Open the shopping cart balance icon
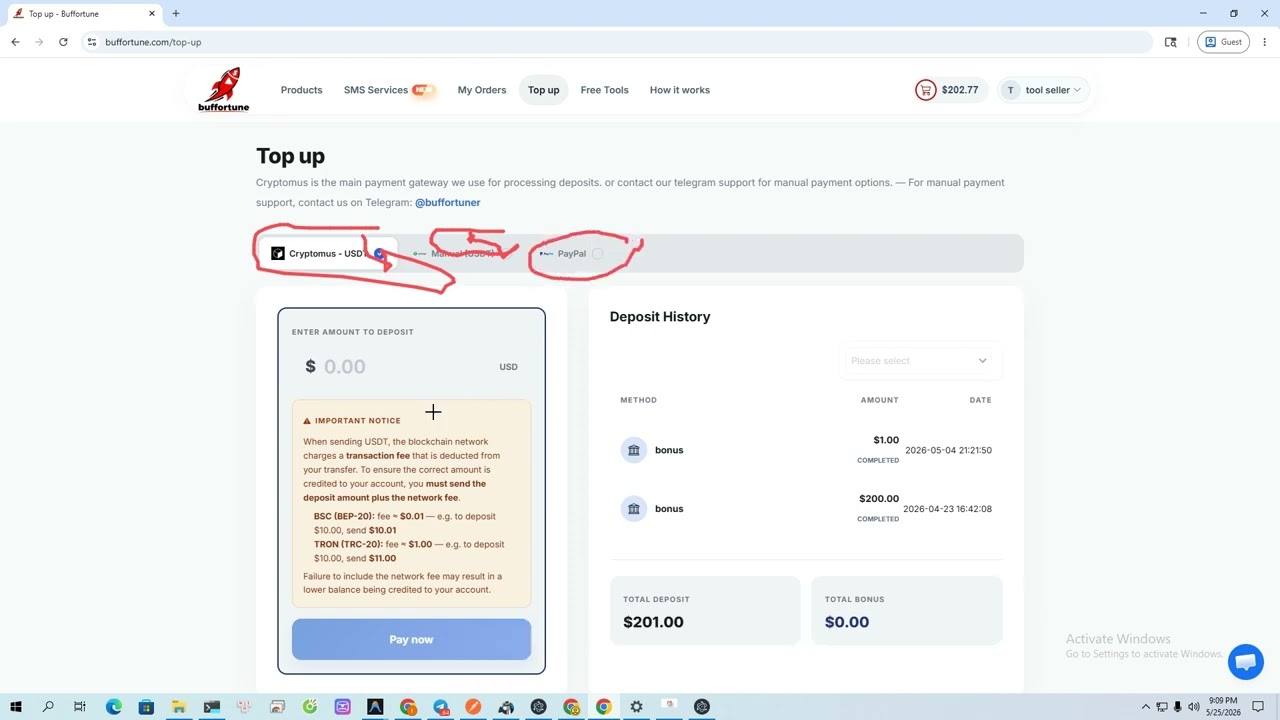 pos(925,90)
